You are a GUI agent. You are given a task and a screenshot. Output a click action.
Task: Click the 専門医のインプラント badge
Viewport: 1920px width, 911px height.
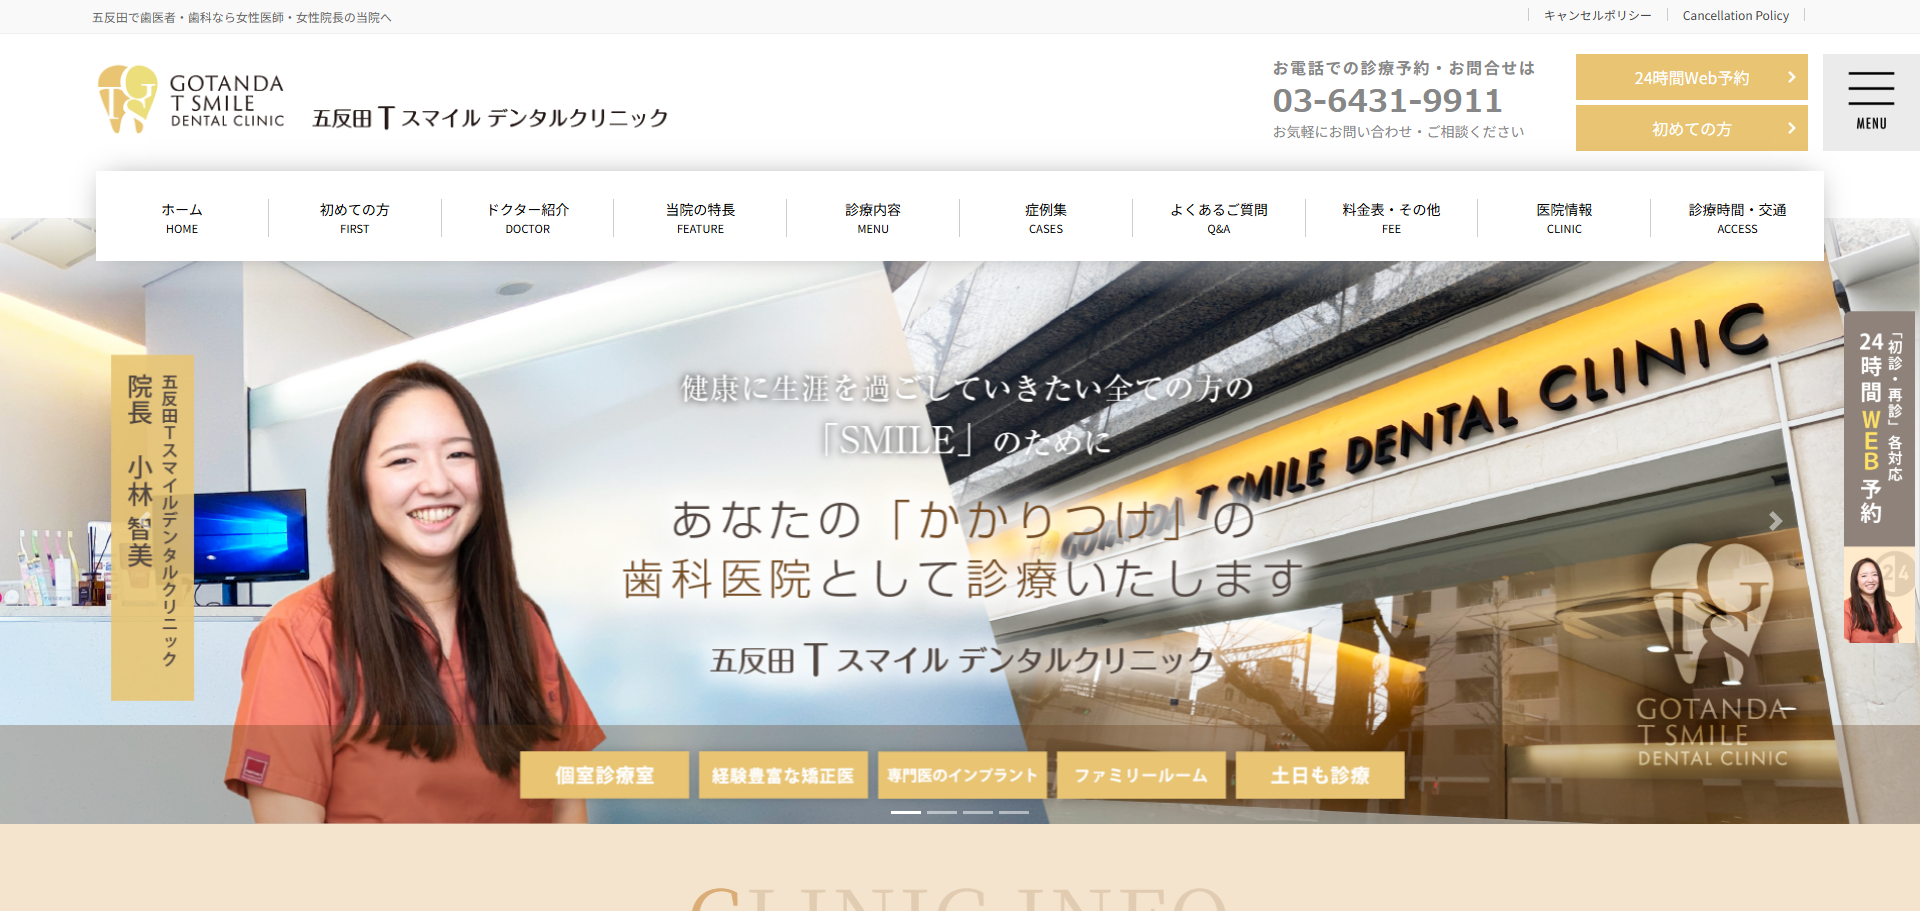(x=962, y=775)
